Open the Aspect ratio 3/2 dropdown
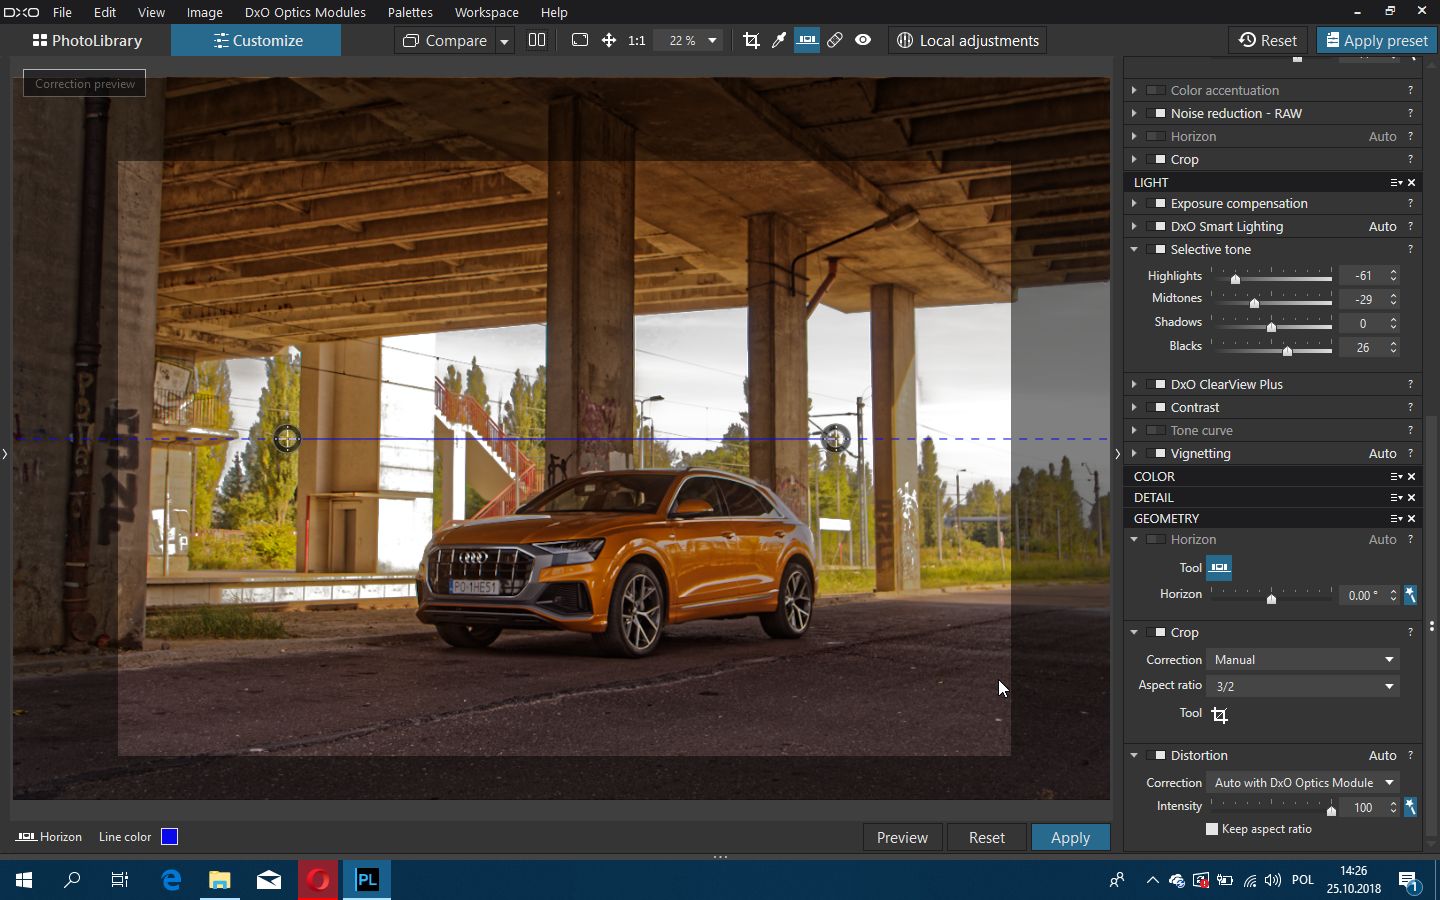Viewport: 1440px width, 900px height. click(x=1304, y=686)
